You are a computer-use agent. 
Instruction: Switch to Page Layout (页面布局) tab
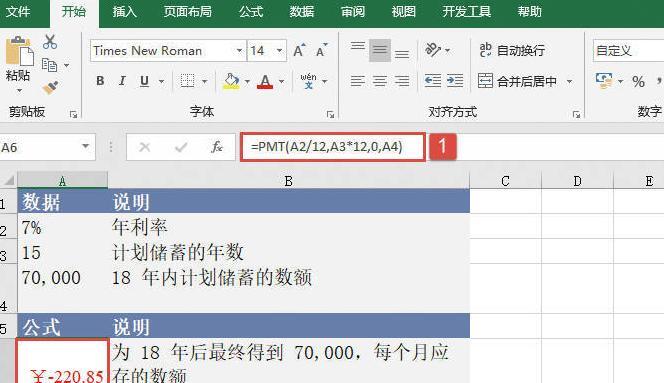click(x=188, y=11)
